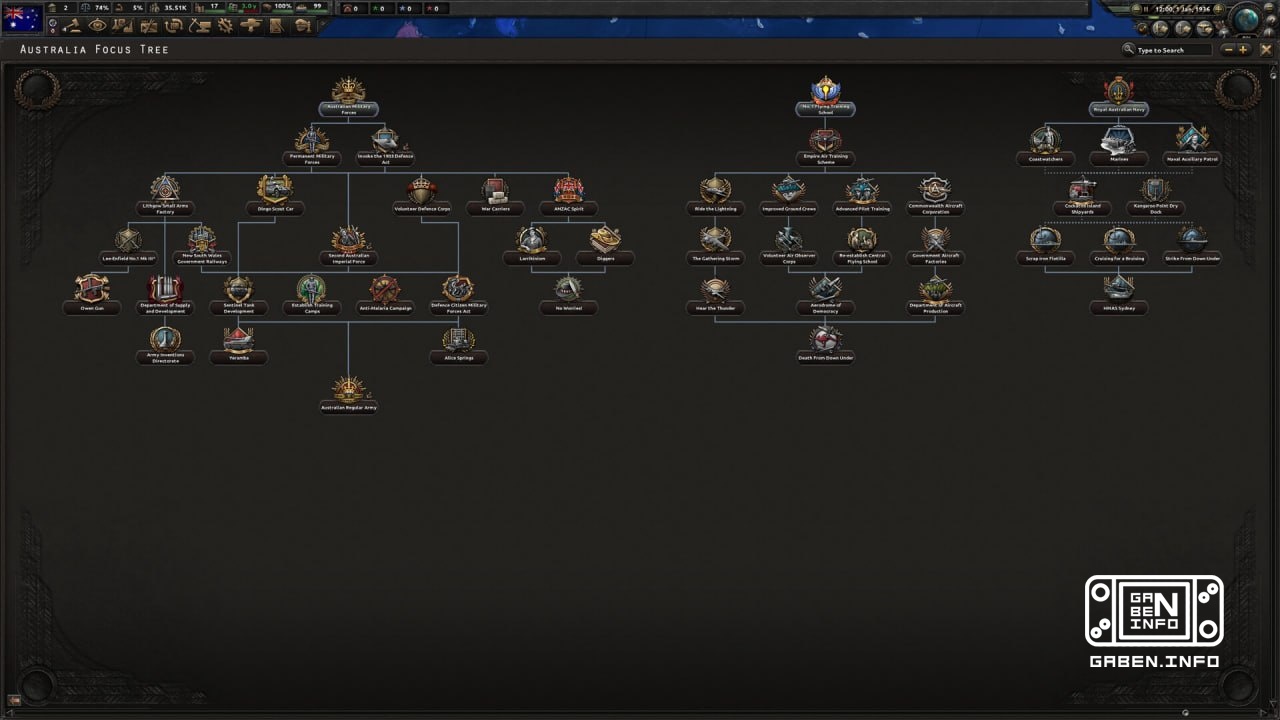
Task: Select the Hear the Thunder focus
Action: coord(715,295)
